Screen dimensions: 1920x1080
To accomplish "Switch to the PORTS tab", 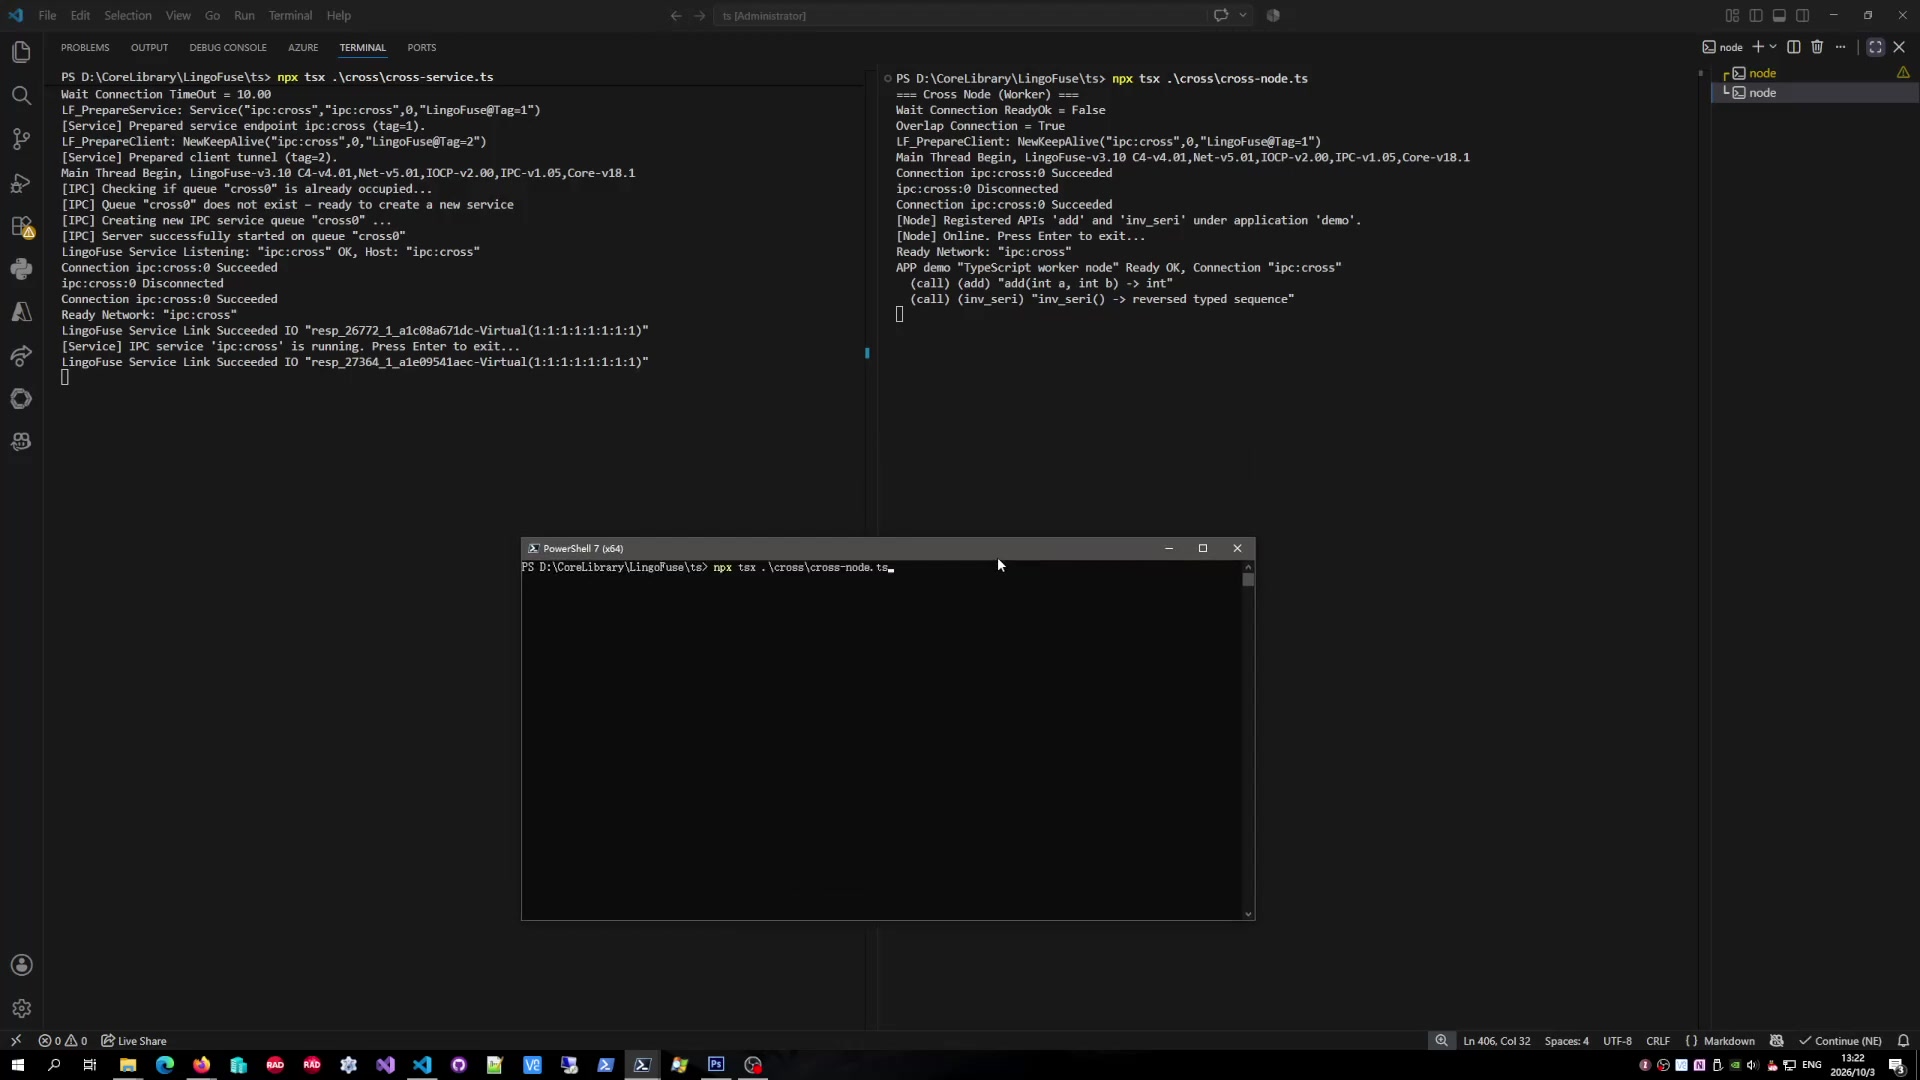I will (421, 47).
